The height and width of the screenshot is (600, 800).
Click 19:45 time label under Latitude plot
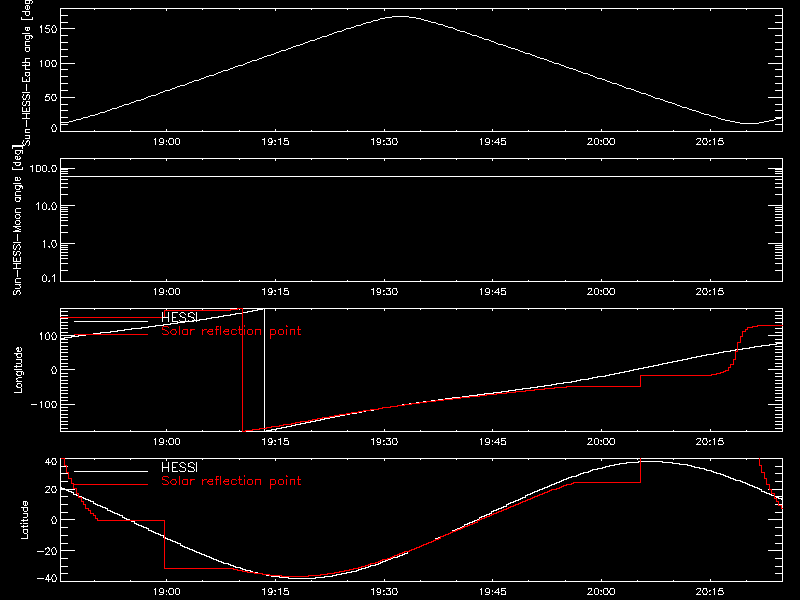[492, 592]
